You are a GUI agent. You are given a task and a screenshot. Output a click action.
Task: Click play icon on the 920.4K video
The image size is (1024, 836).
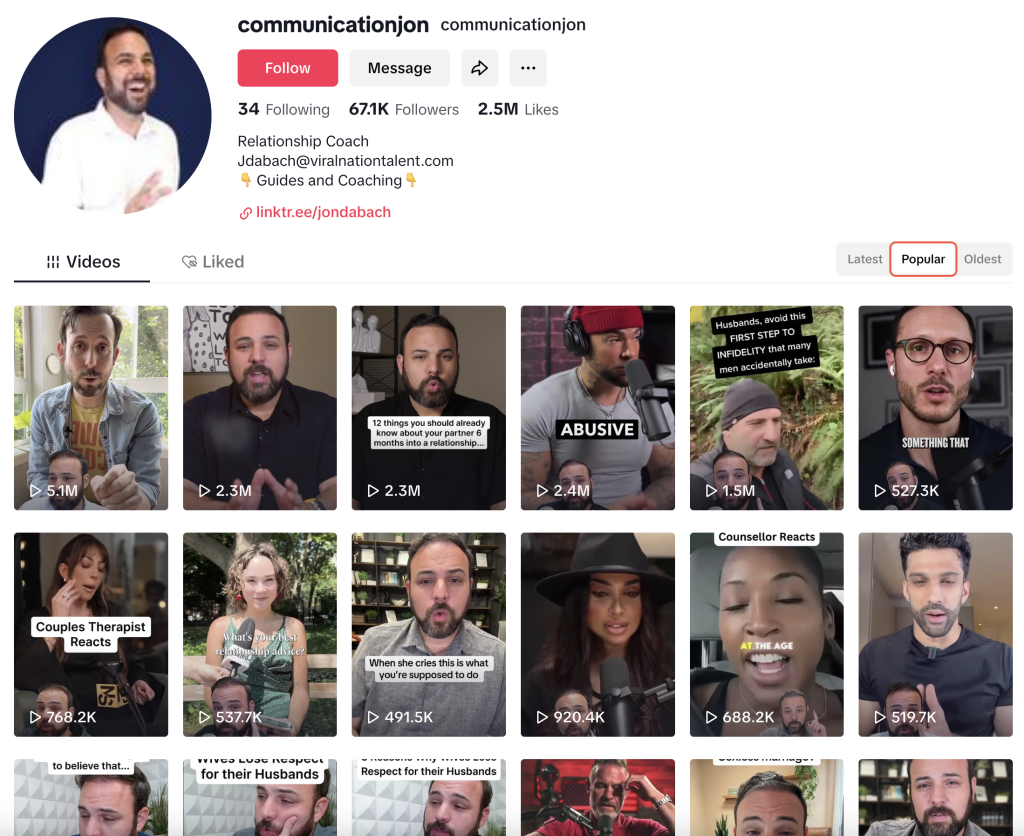542,717
